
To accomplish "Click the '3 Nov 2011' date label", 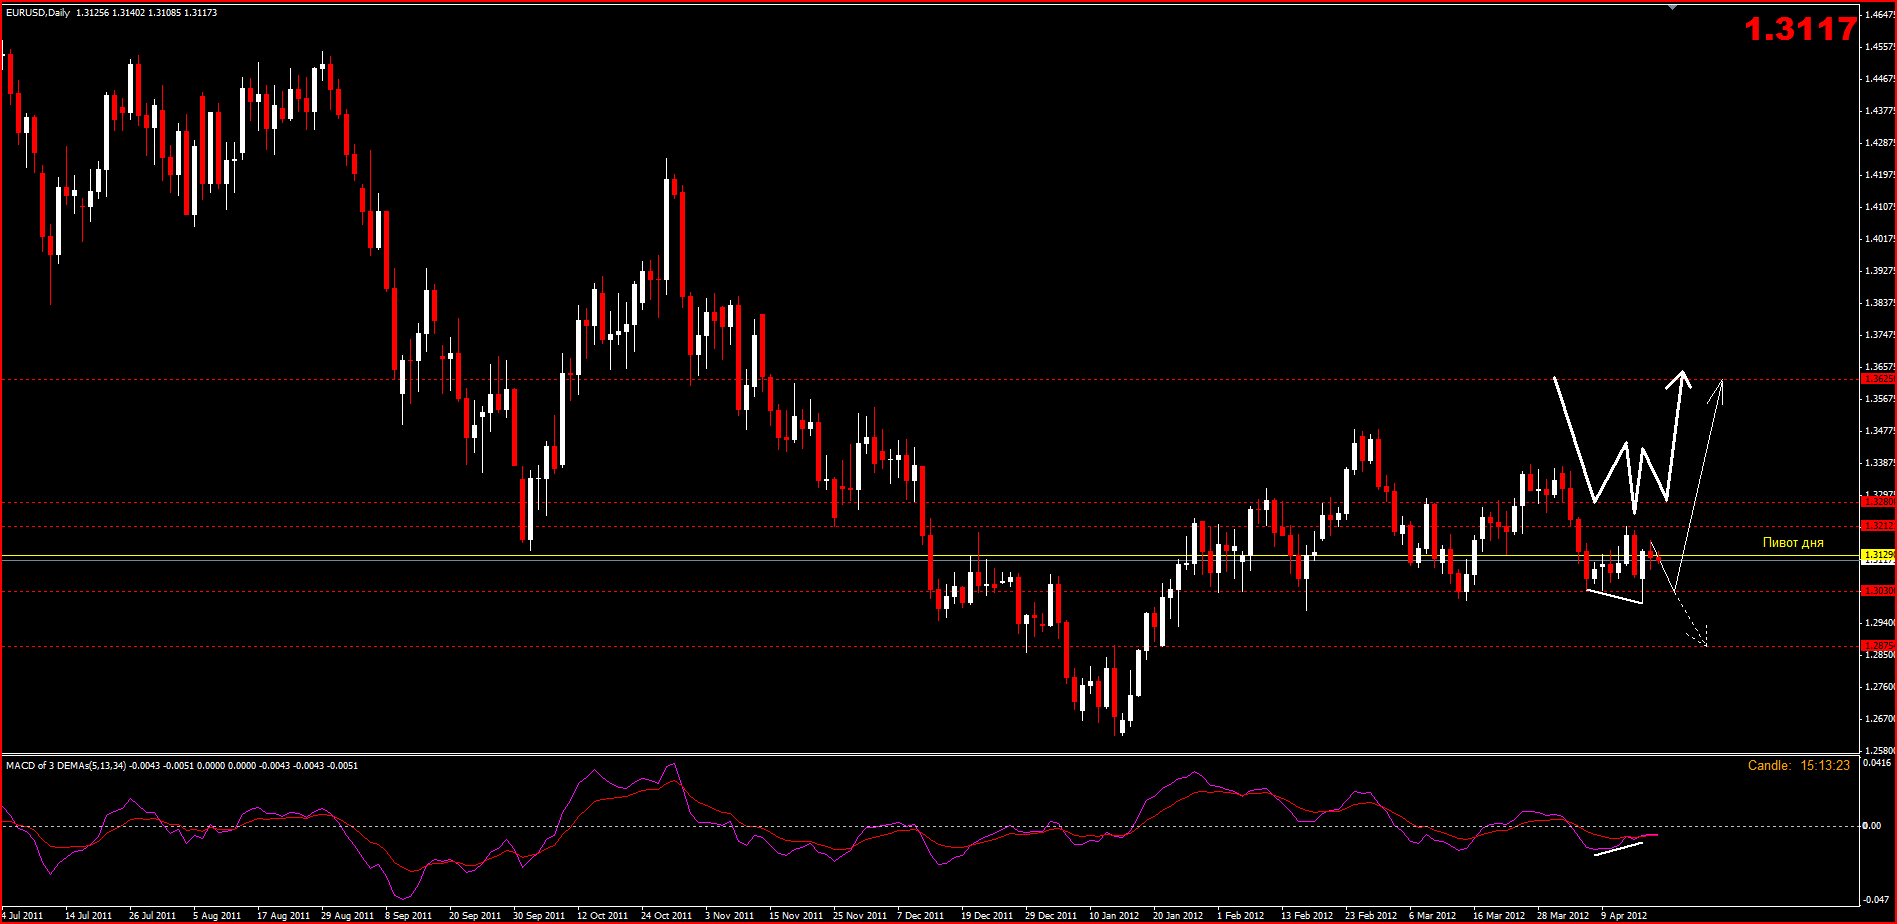I will click(x=729, y=916).
